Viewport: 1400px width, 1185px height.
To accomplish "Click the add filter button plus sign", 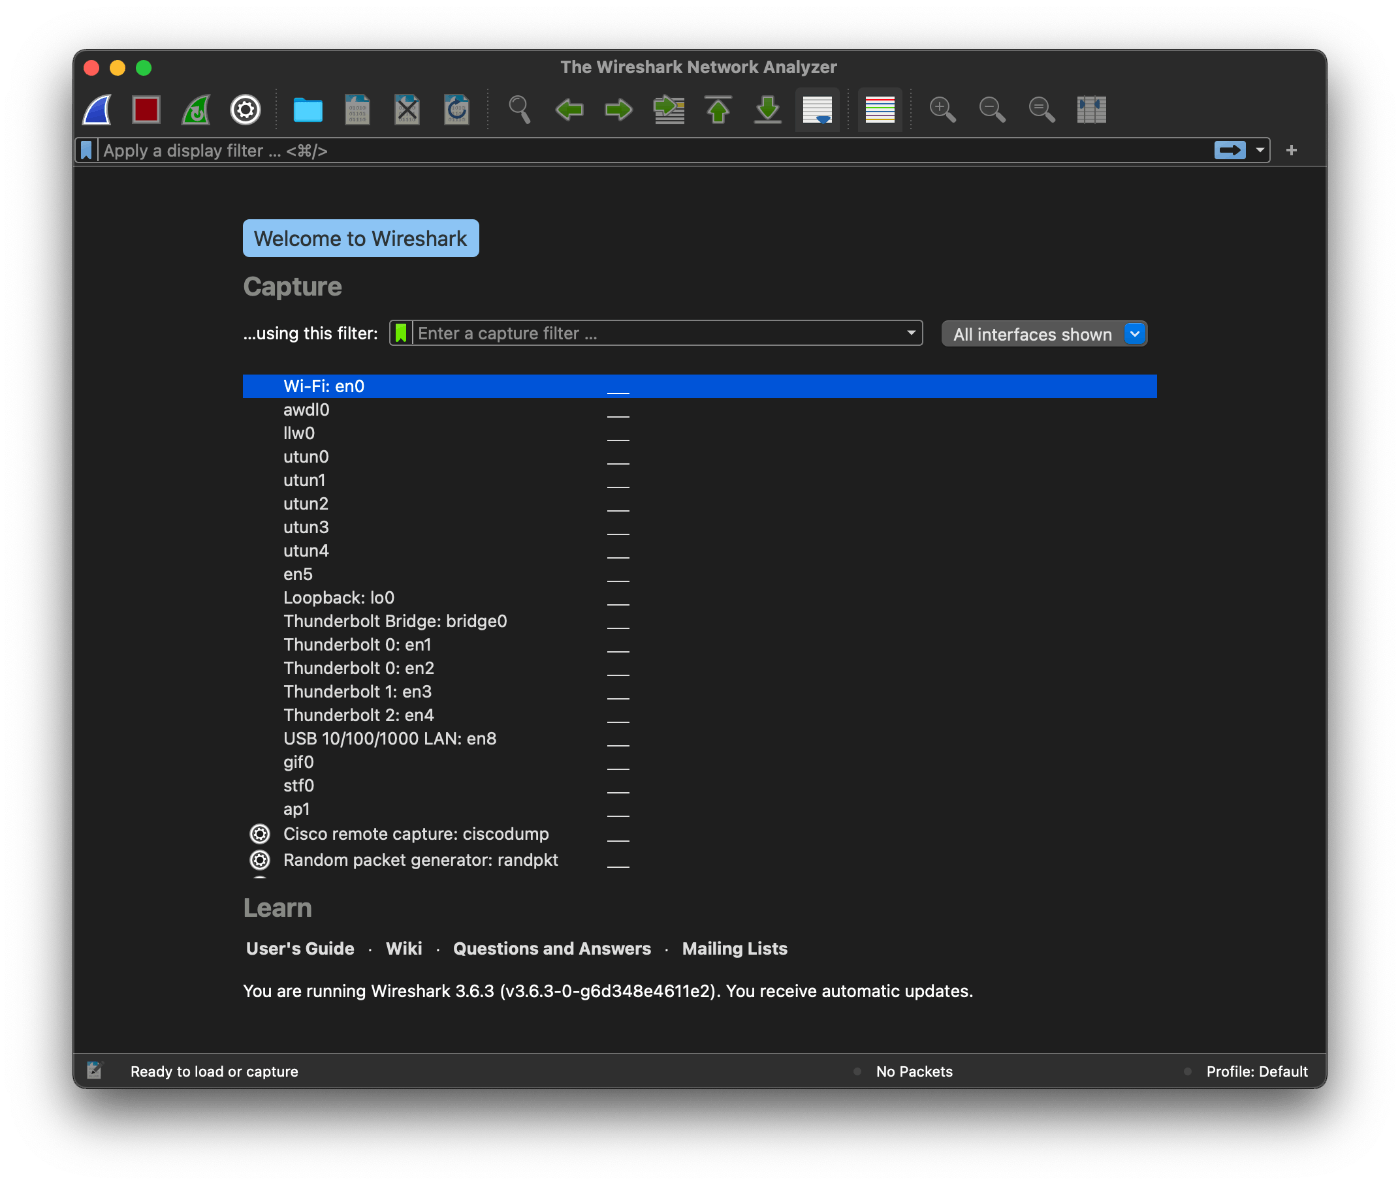I will (1291, 150).
